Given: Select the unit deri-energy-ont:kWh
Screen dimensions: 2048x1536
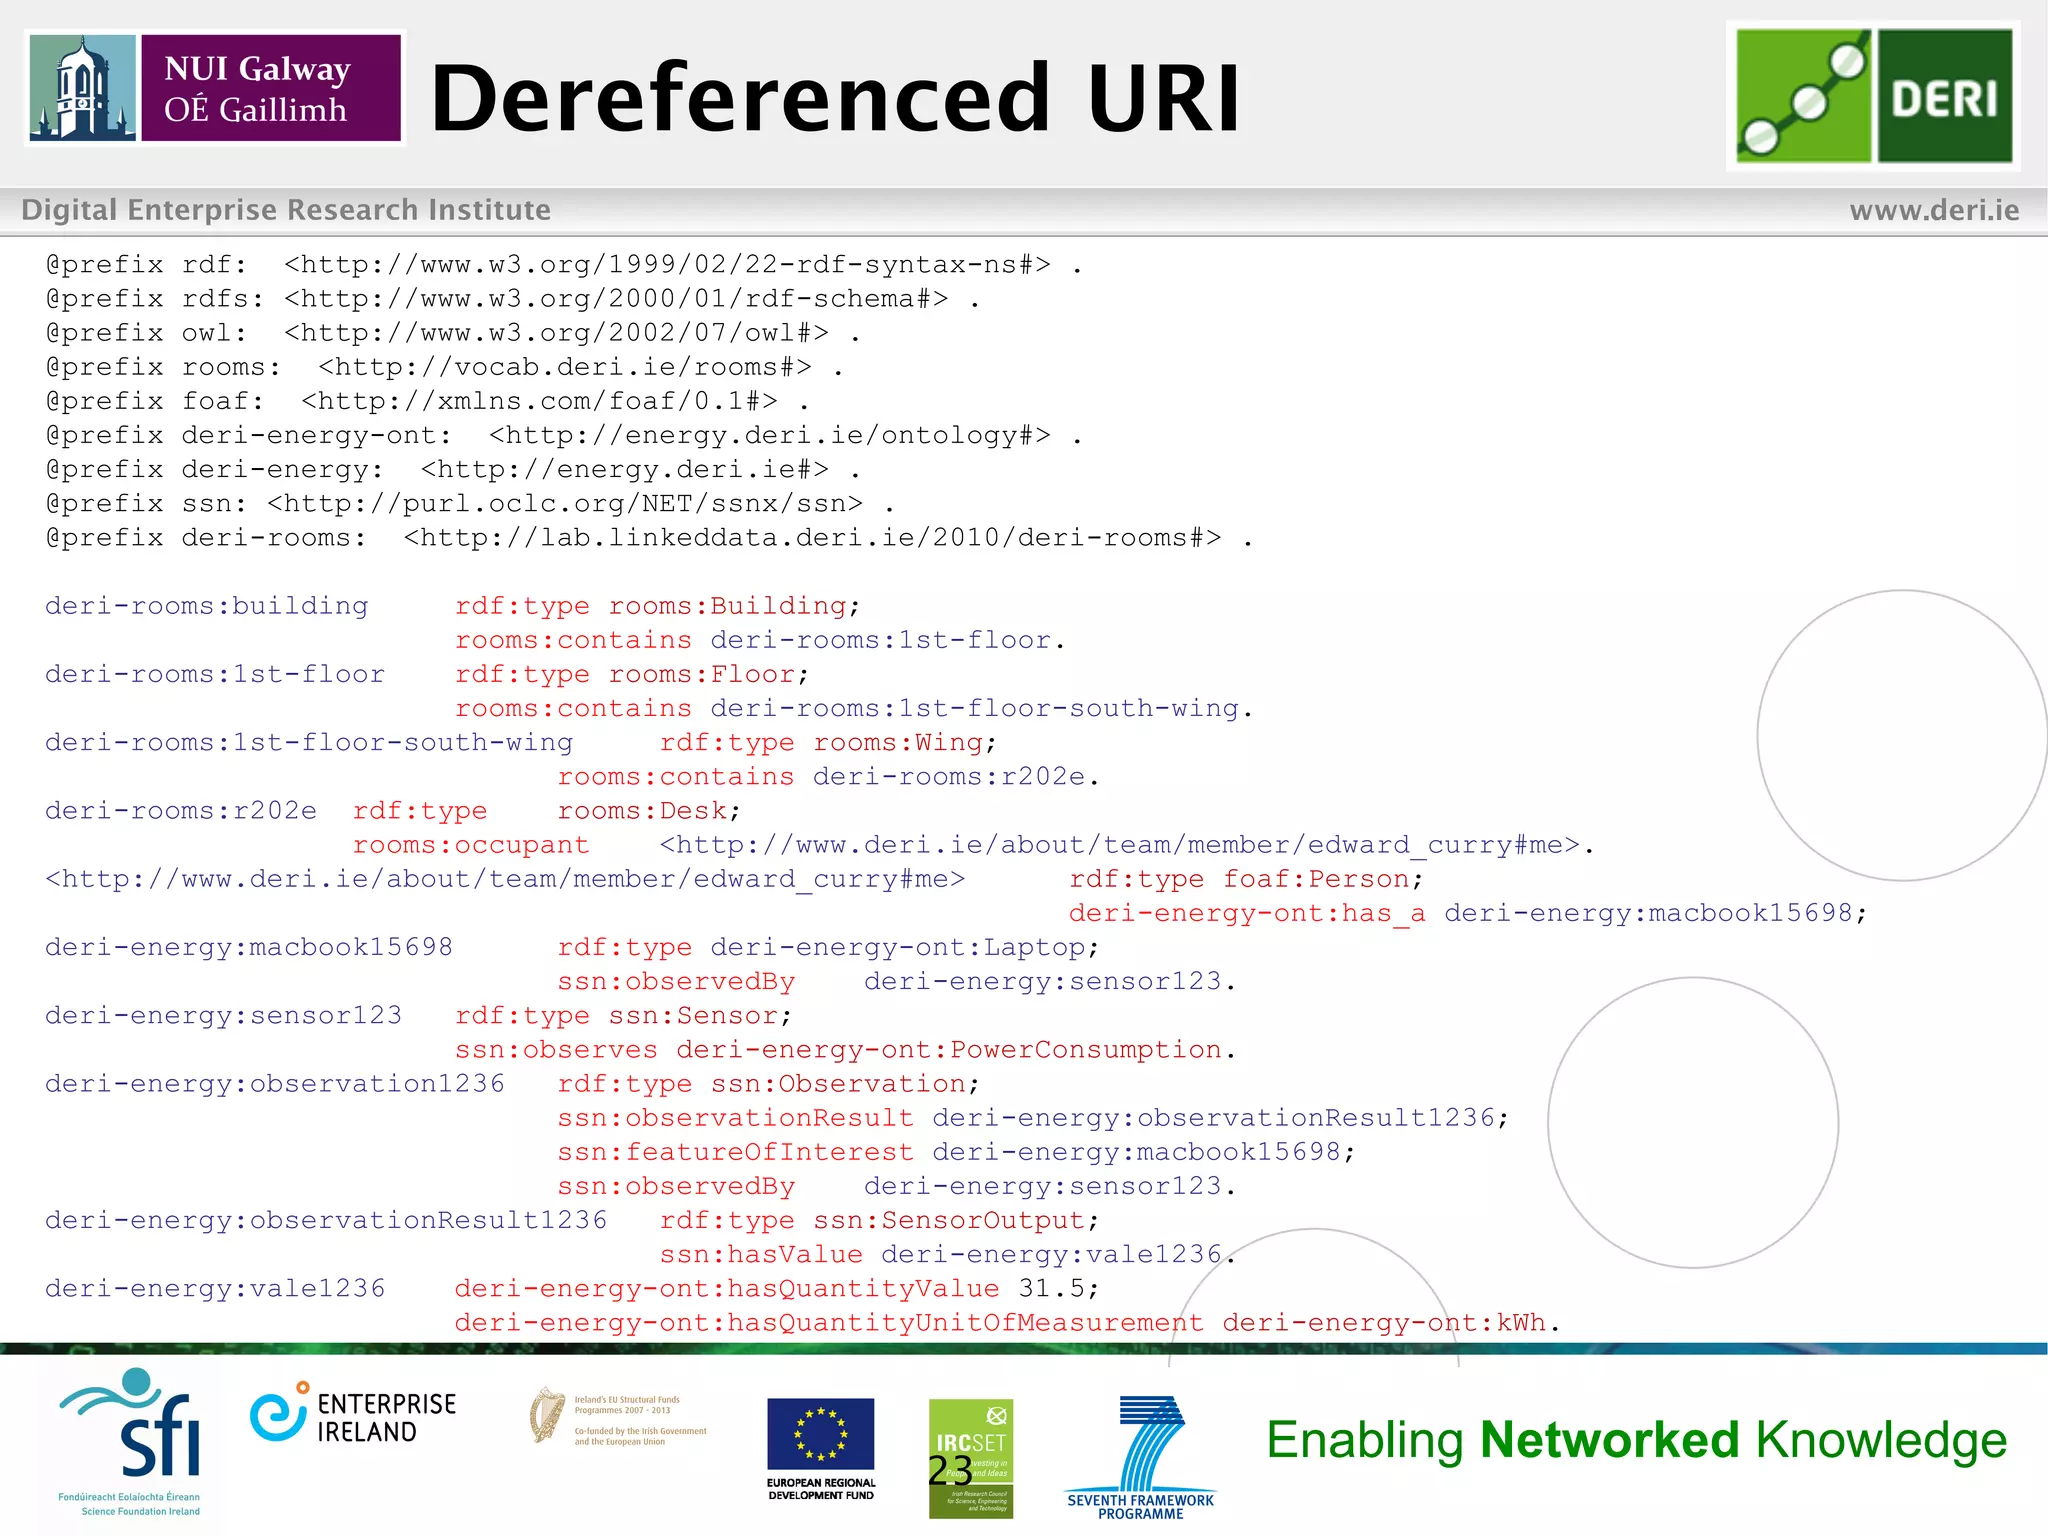Looking at the screenshot, I should [1384, 1323].
